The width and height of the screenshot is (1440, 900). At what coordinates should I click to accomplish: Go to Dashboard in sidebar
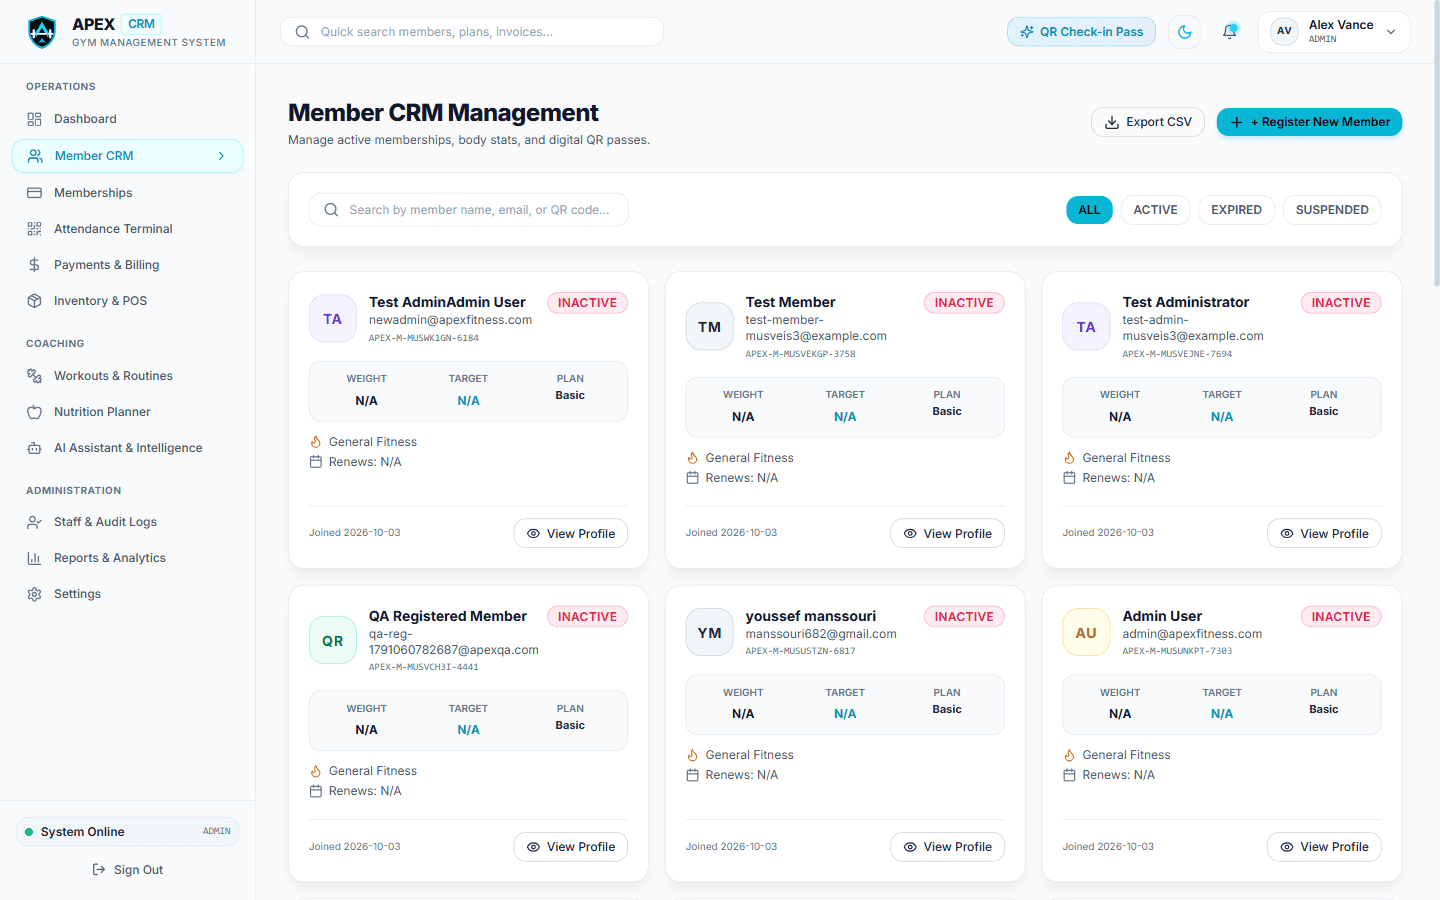pos(128,119)
